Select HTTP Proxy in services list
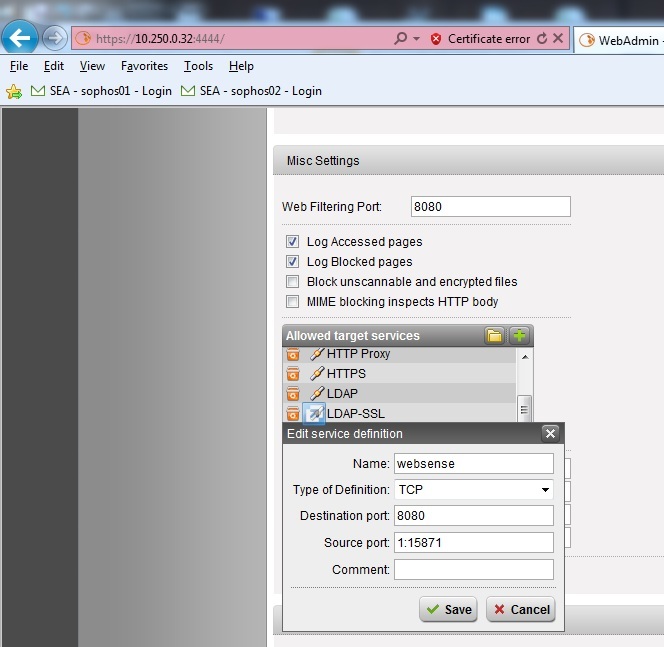Screen dimensions: 664x647 click(358, 354)
